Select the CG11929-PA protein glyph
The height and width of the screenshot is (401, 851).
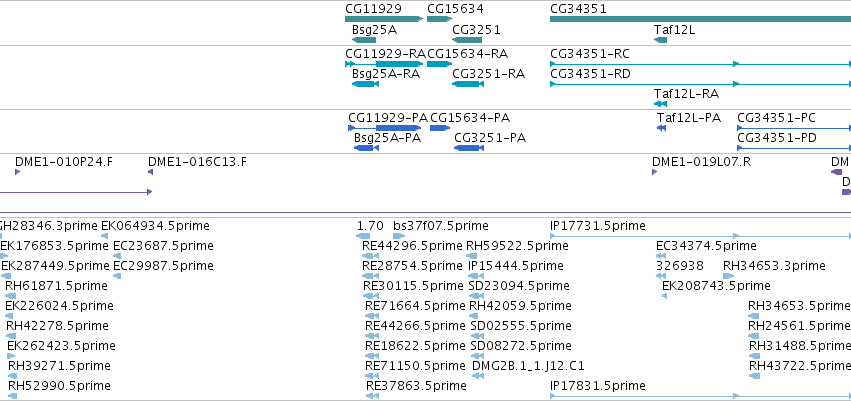pos(384,128)
